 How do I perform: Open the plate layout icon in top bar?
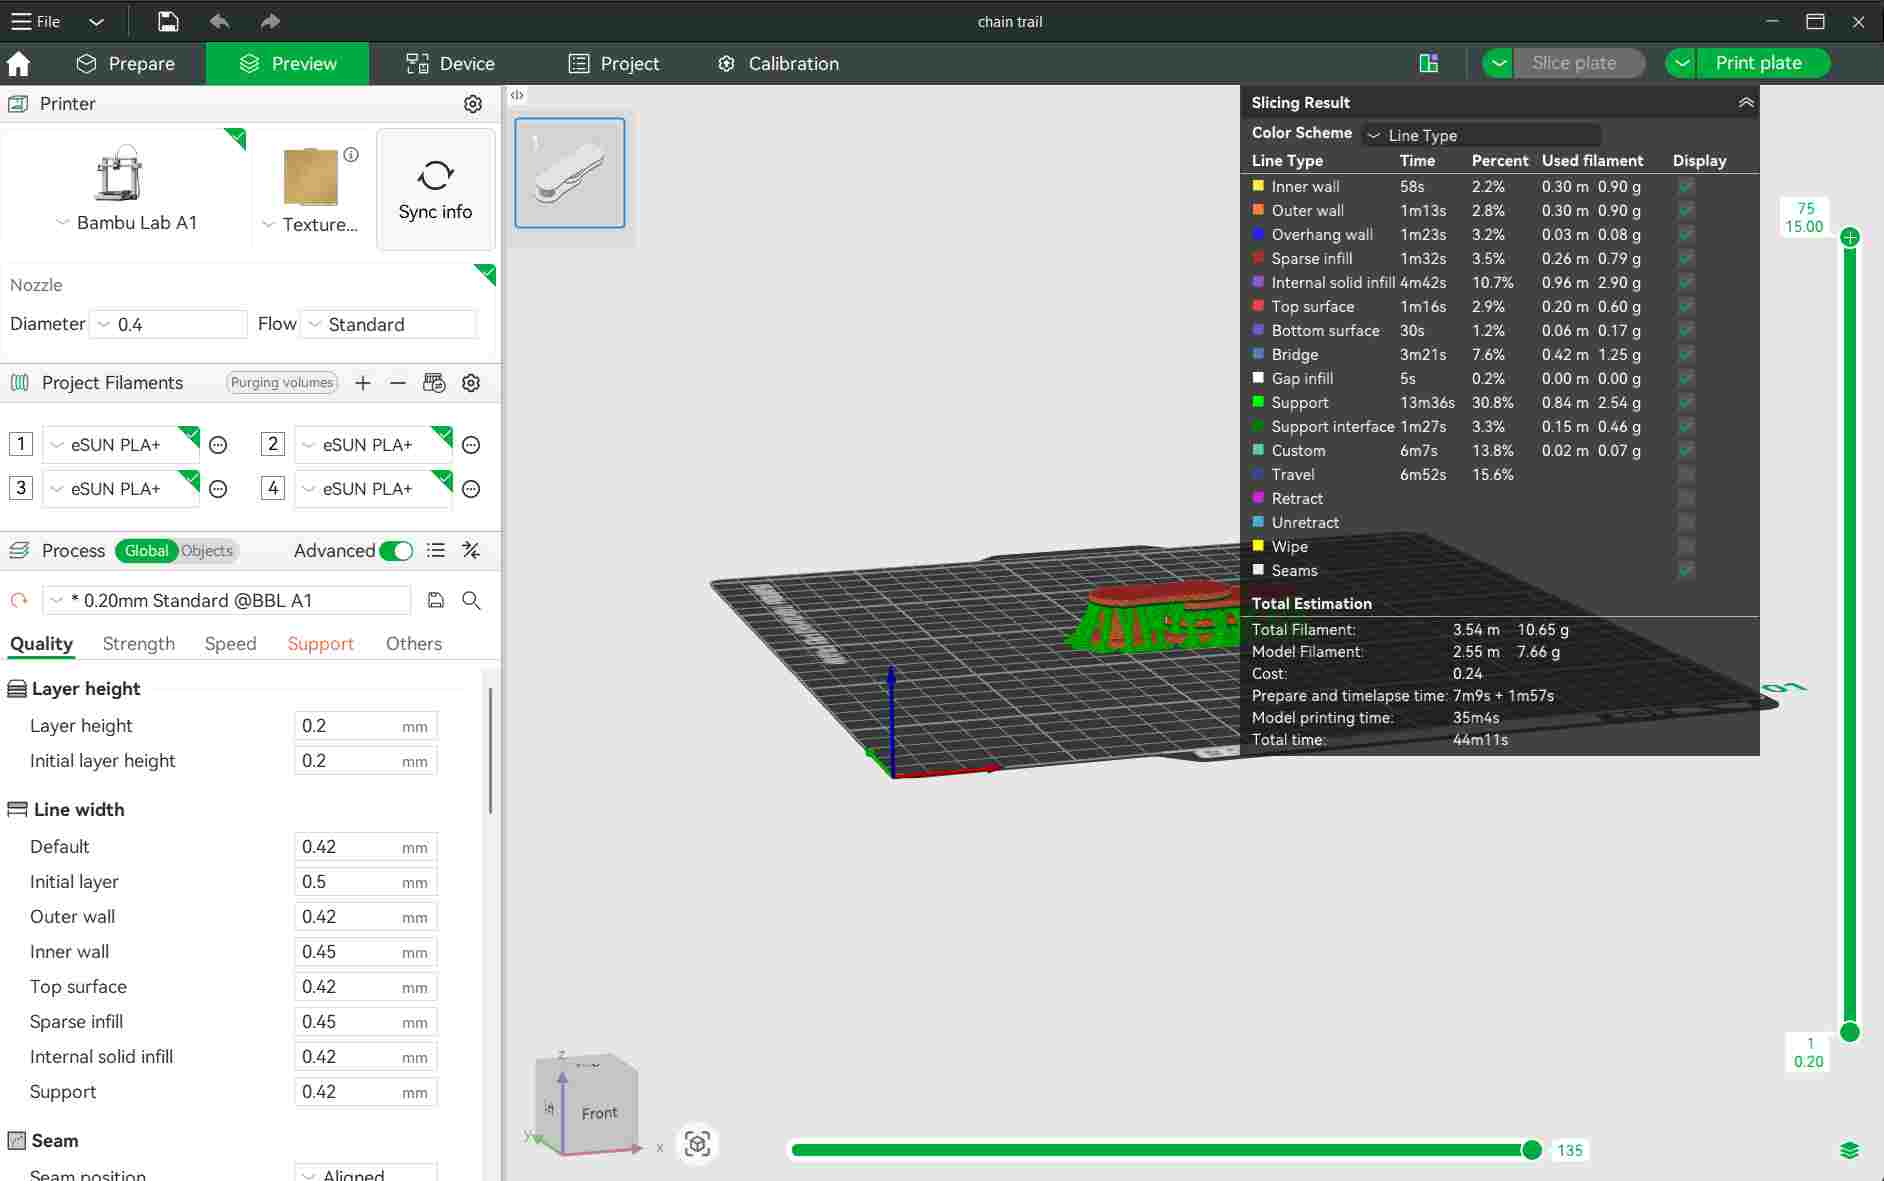[1429, 64]
